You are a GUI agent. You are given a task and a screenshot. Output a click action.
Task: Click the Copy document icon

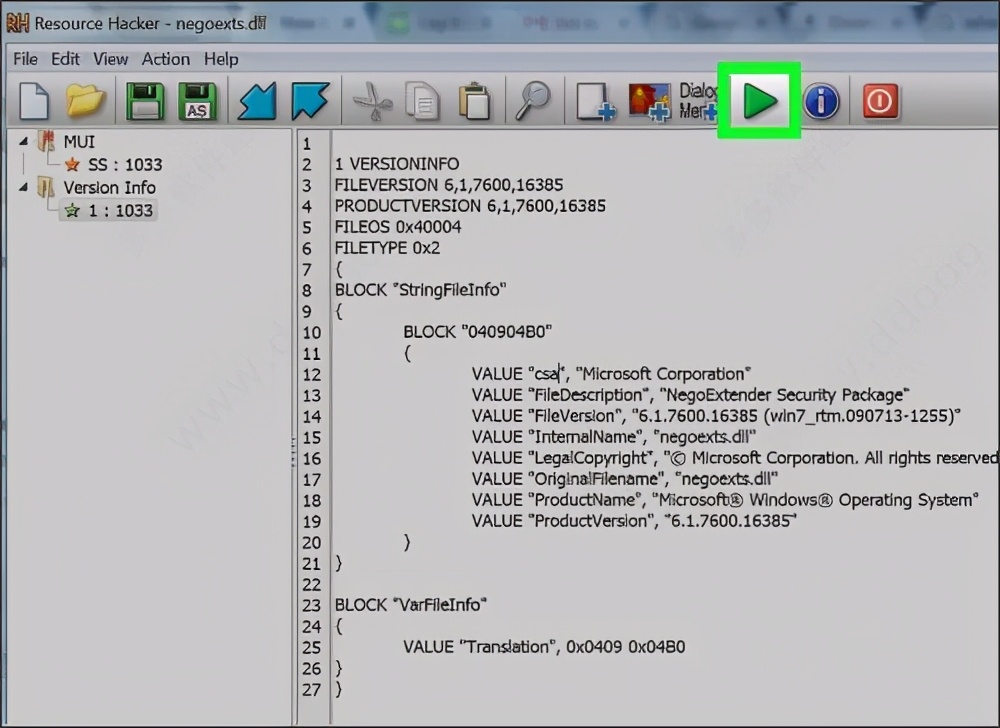421,100
